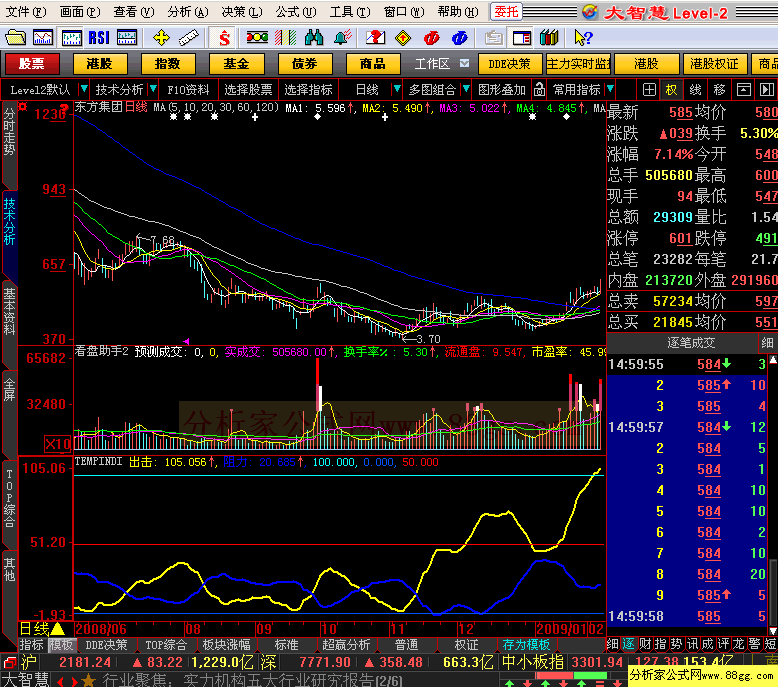
Task: Click the red-green striped bars icon
Action: (x=286, y=38)
